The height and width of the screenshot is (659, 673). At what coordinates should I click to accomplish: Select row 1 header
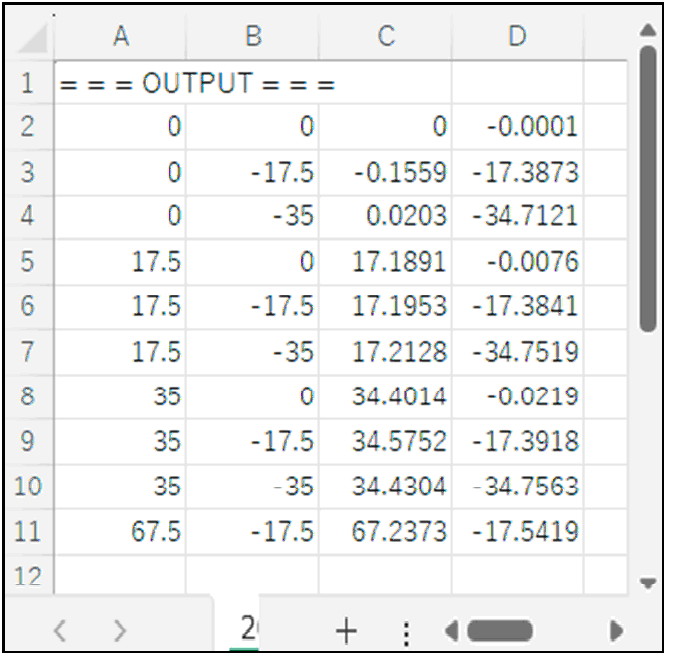tap(29, 82)
